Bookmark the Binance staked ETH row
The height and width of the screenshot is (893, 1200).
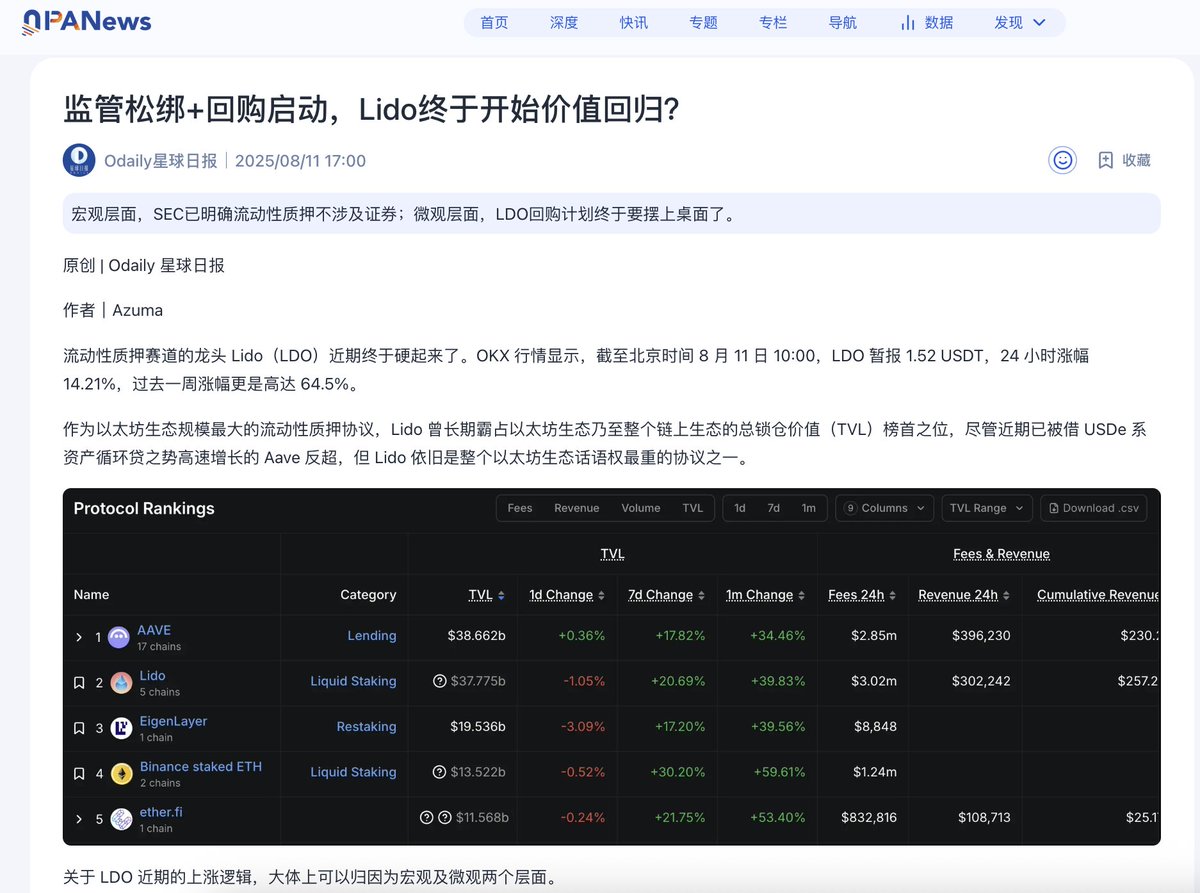click(x=79, y=774)
